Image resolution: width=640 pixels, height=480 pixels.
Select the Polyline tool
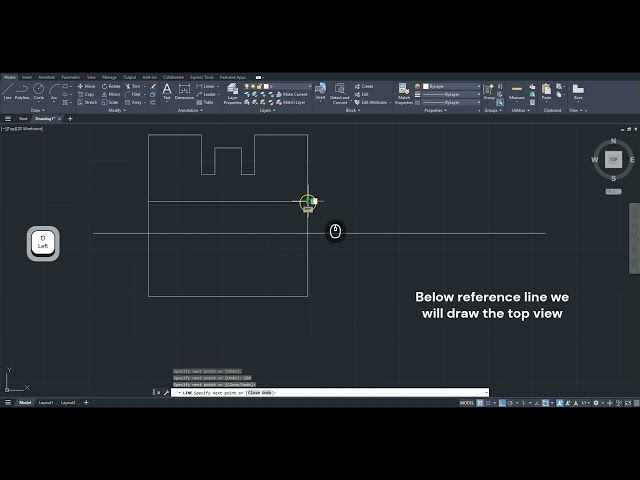point(22,91)
